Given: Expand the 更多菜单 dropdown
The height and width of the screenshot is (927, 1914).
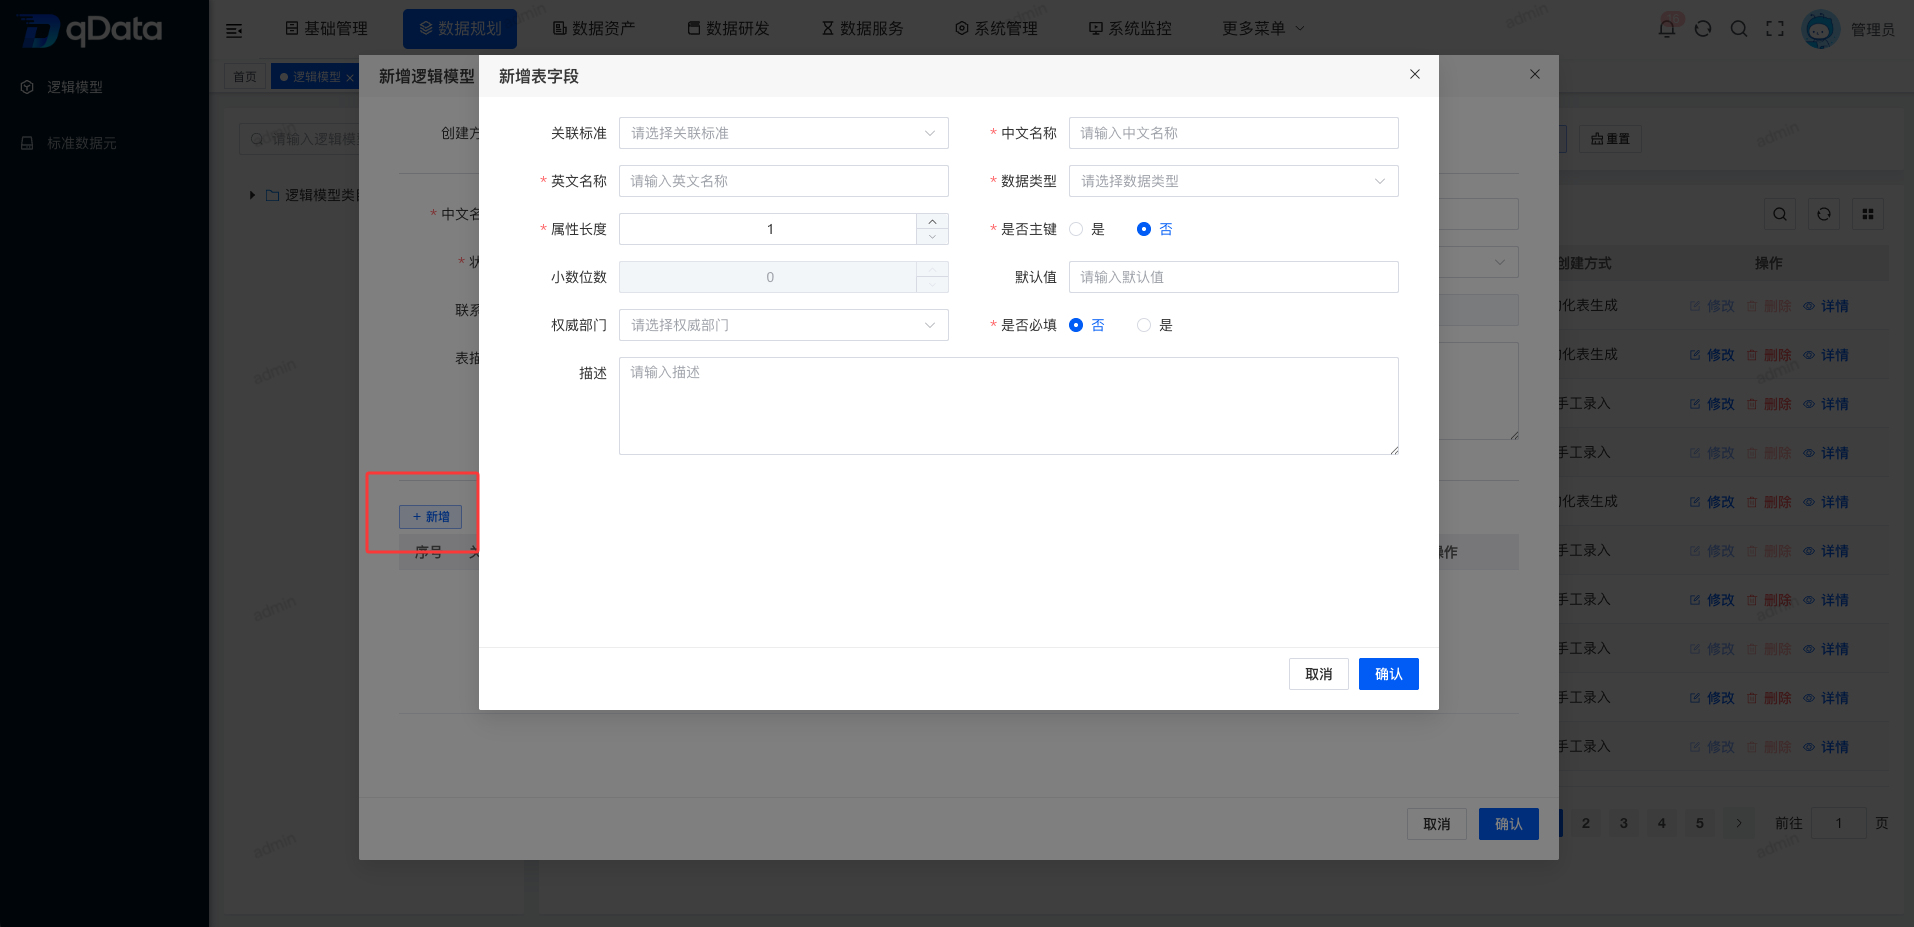Looking at the screenshot, I should tap(1263, 28).
